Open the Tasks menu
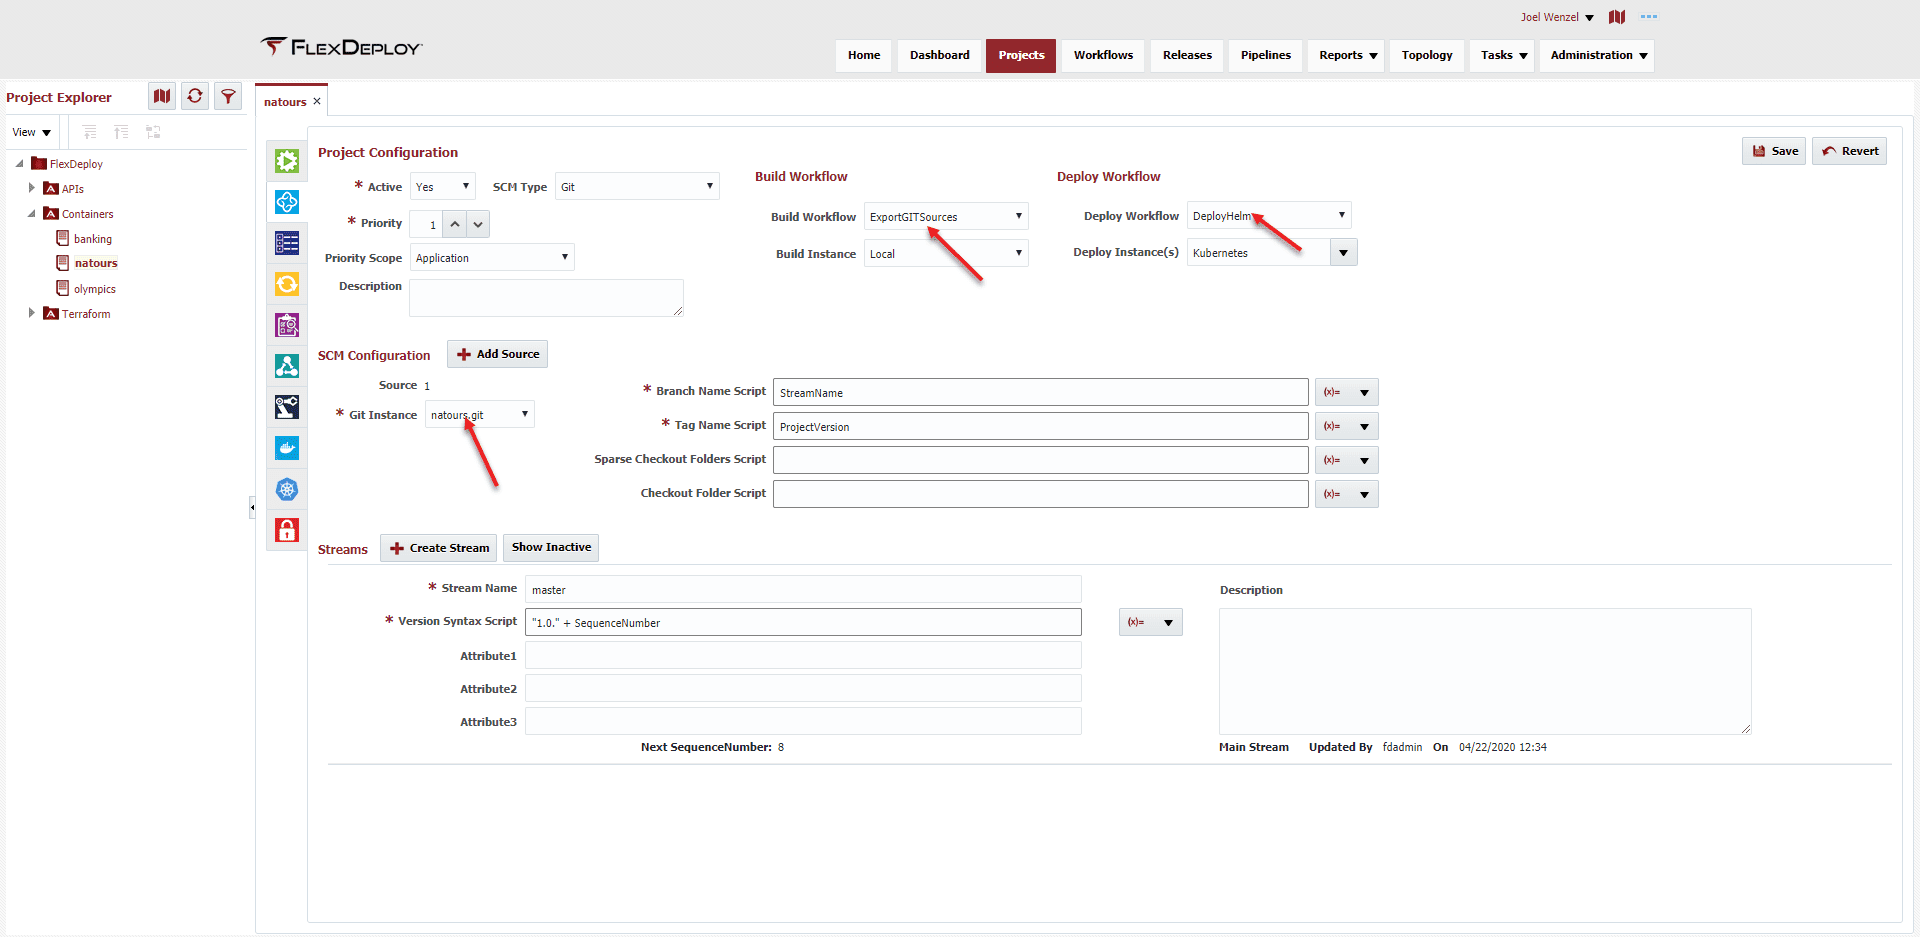The image size is (1920, 937). [1503, 55]
